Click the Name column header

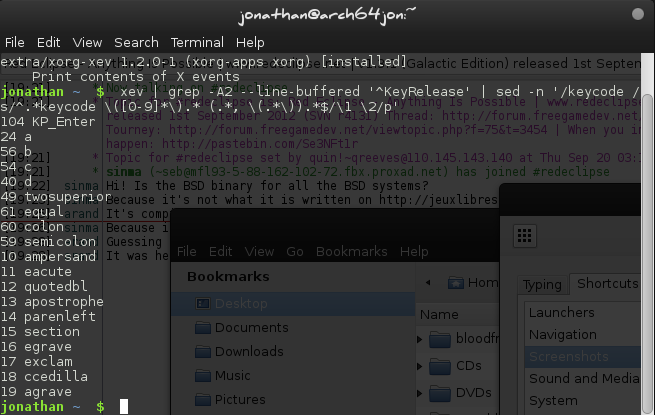coord(439,314)
